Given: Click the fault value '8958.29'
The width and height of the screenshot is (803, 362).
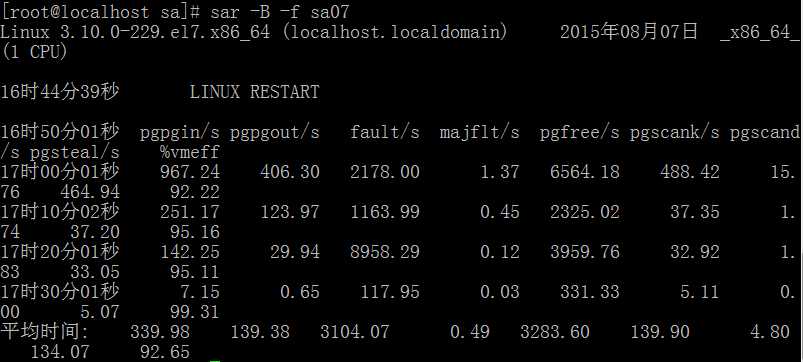Looking at the screenshot, I should click(x=385, y=252).
